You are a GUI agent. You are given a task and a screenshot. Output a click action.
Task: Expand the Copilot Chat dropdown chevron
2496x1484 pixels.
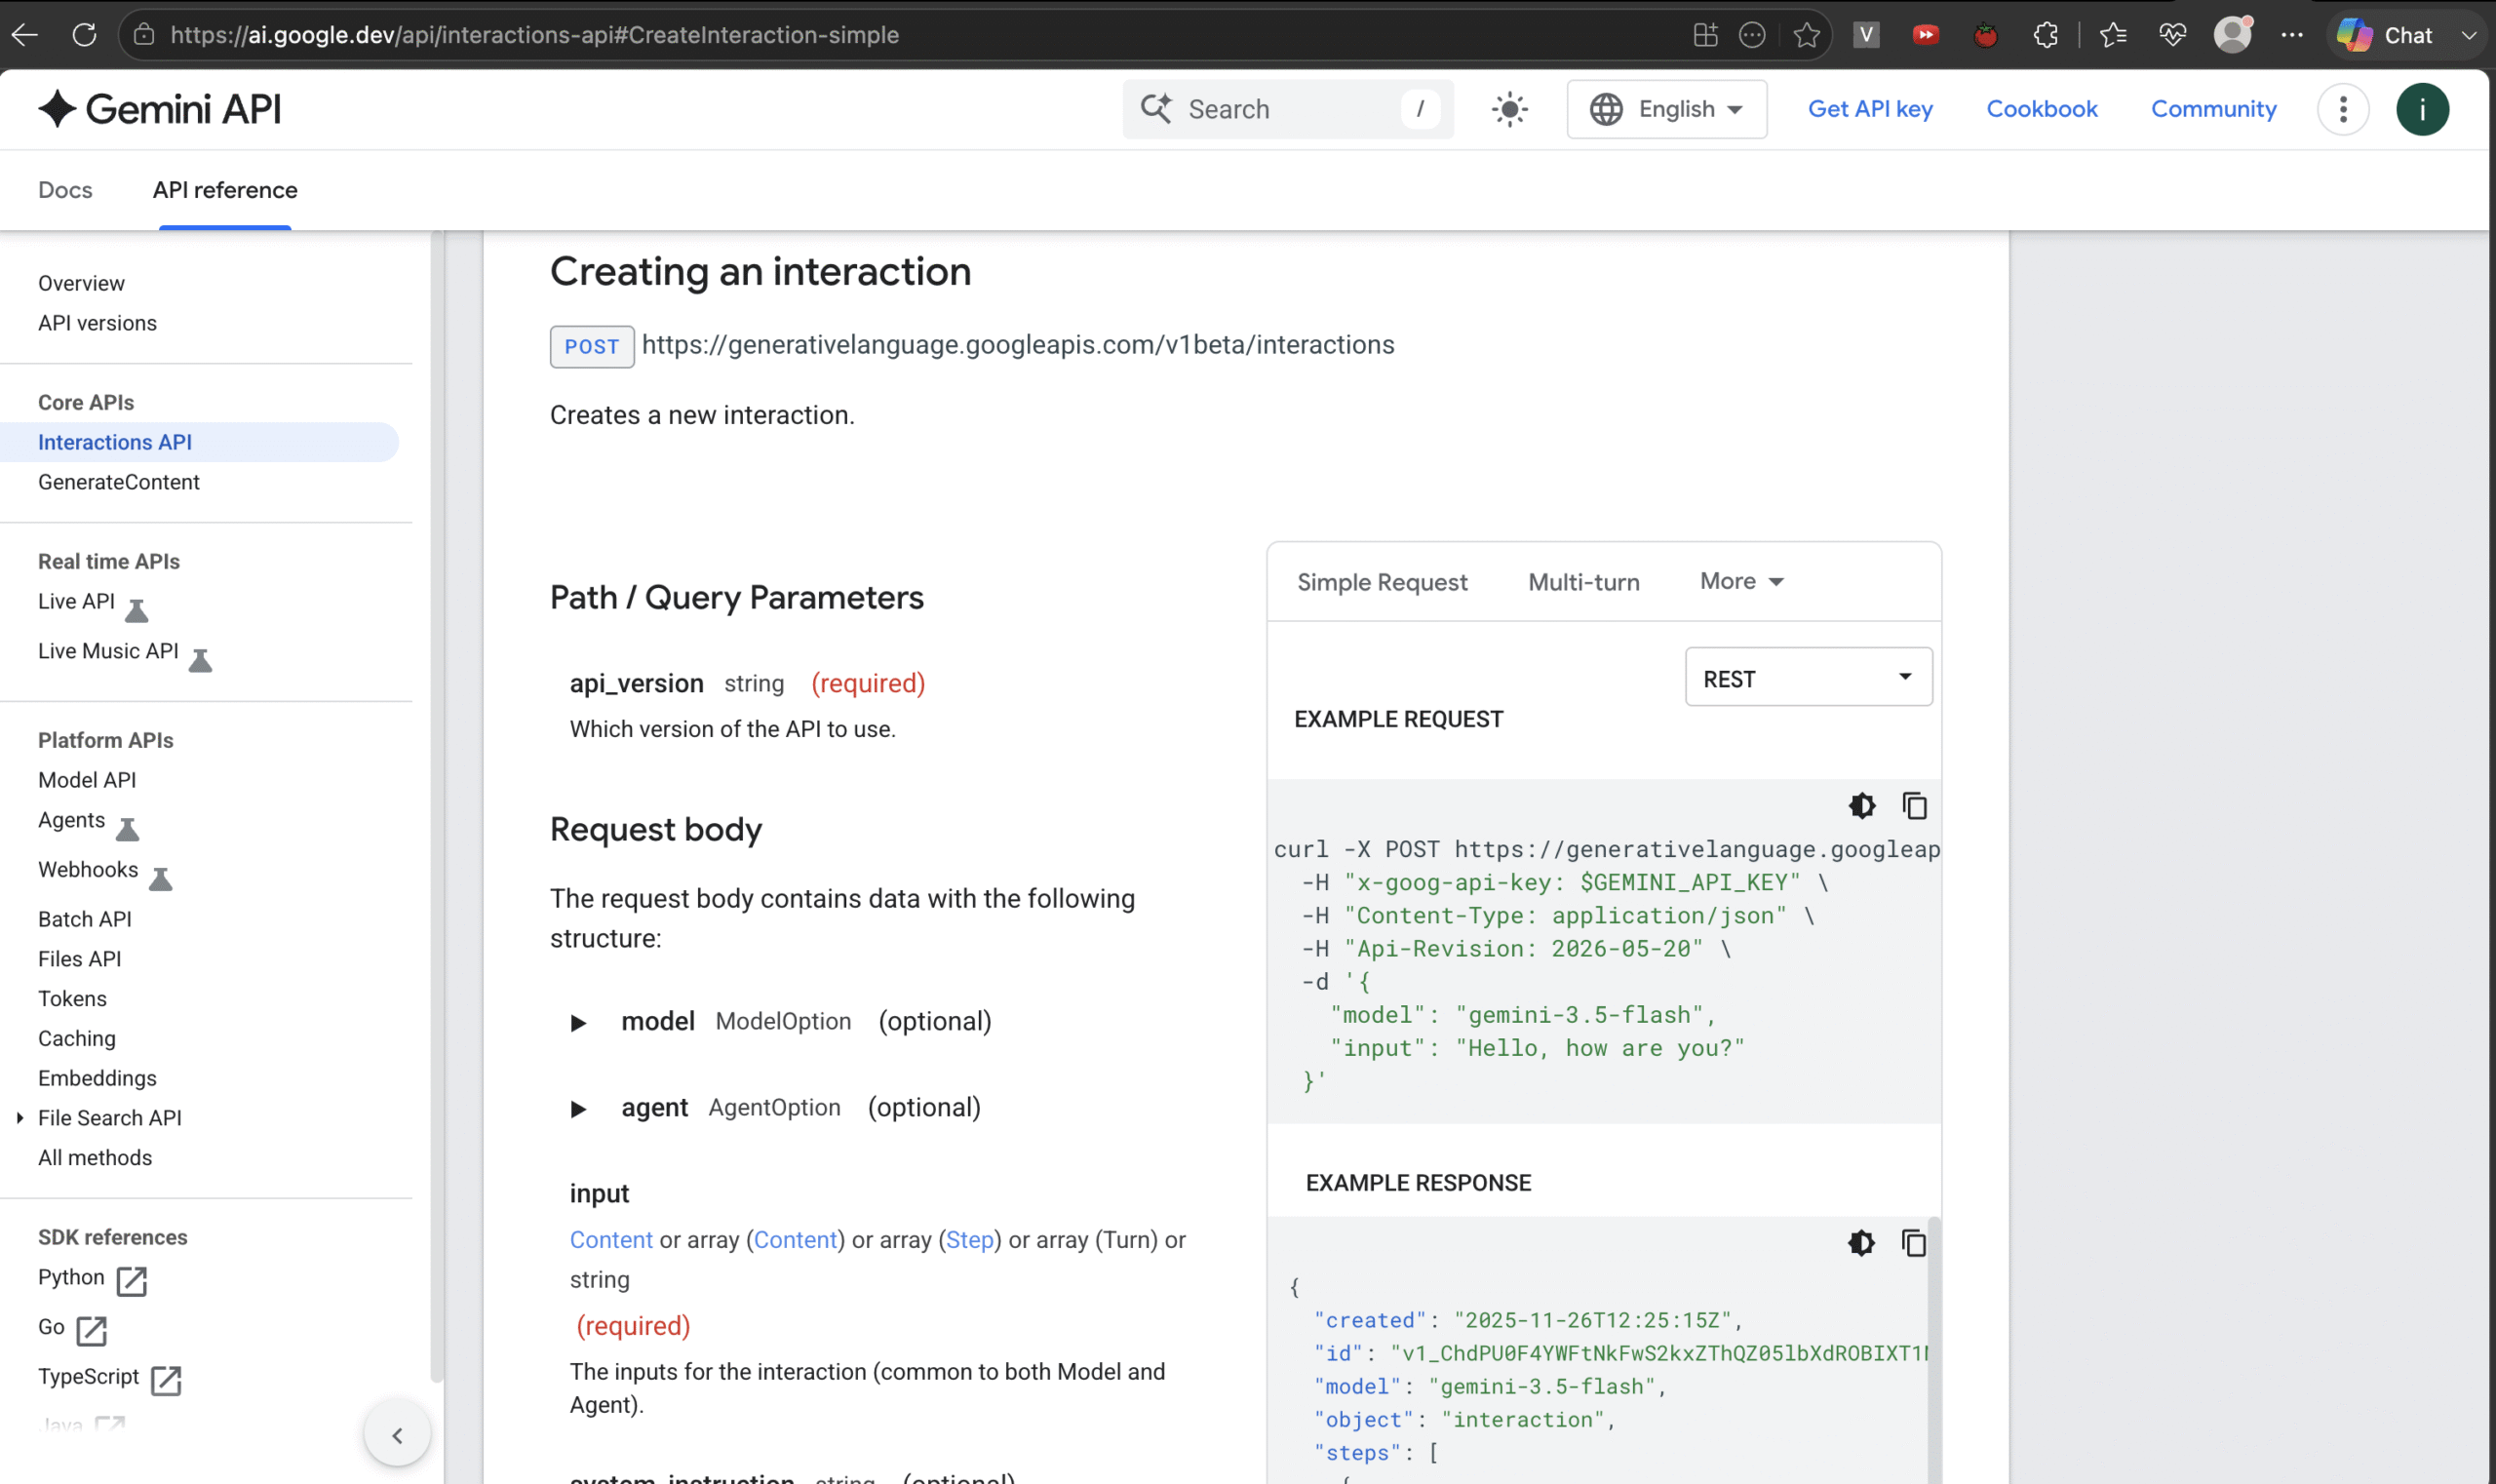pos(2469,35)
